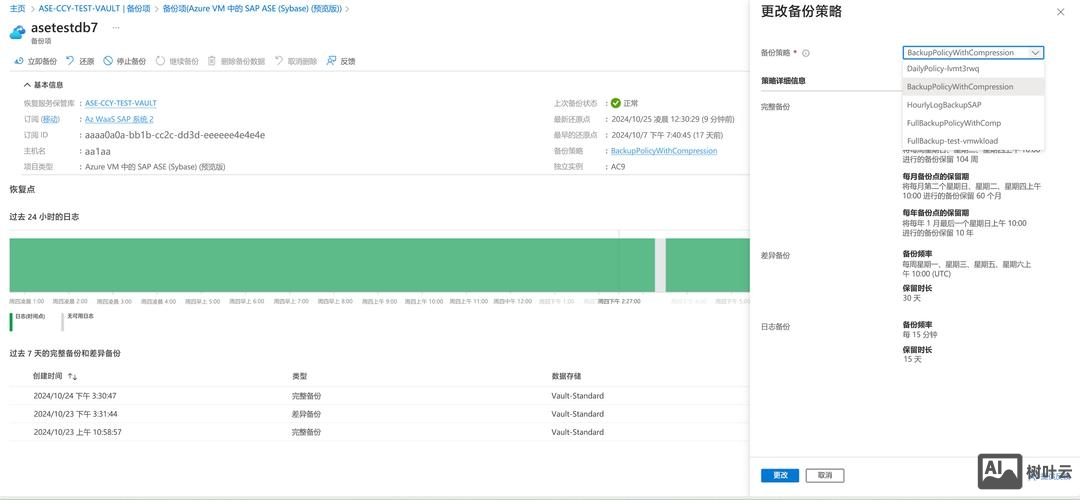This screenshot has height=500, width=1080.
Task: Go to 主页 breadcrumb link
Action: [17, 9]
